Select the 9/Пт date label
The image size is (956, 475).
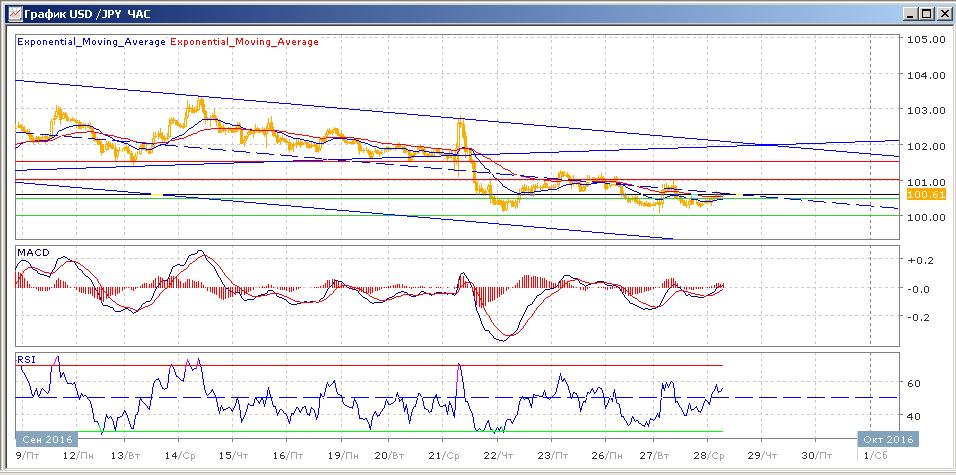[28, 455]
